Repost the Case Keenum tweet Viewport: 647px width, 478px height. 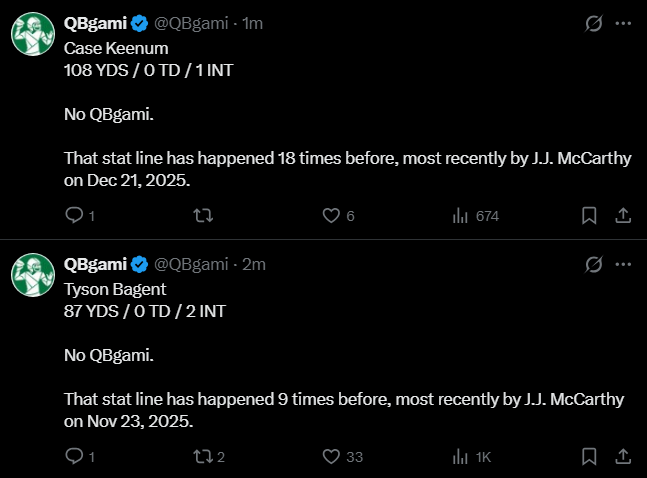(x=203, y=215)
